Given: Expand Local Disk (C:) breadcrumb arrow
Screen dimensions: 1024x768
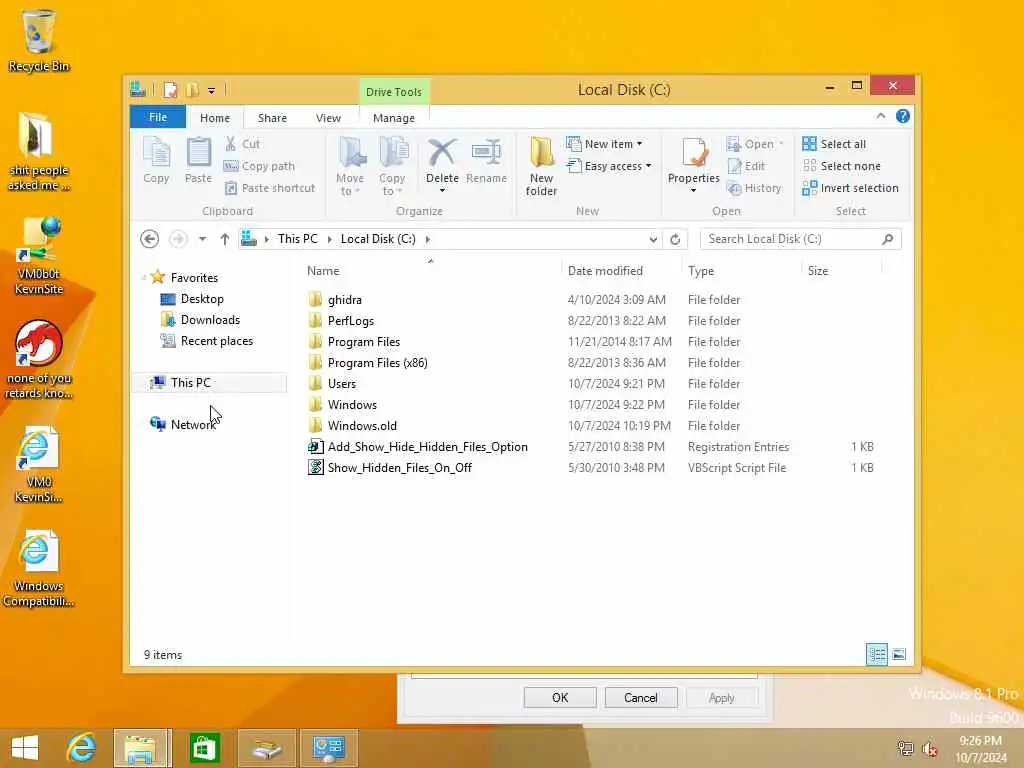Looking at the screenshot, I should (x=428, y=239).
